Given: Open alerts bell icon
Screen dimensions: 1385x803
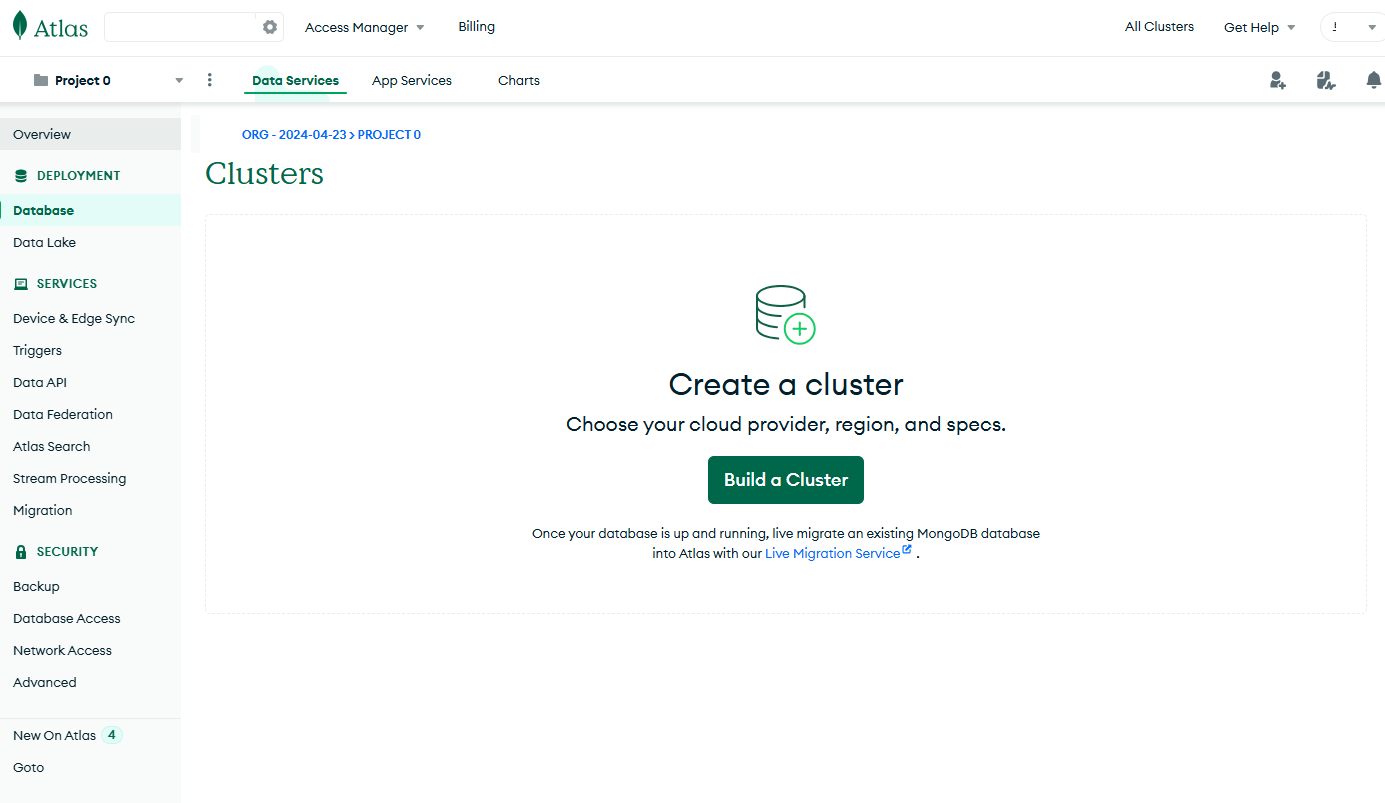Looking at the screenshot, I should [x=1374, y=80].
